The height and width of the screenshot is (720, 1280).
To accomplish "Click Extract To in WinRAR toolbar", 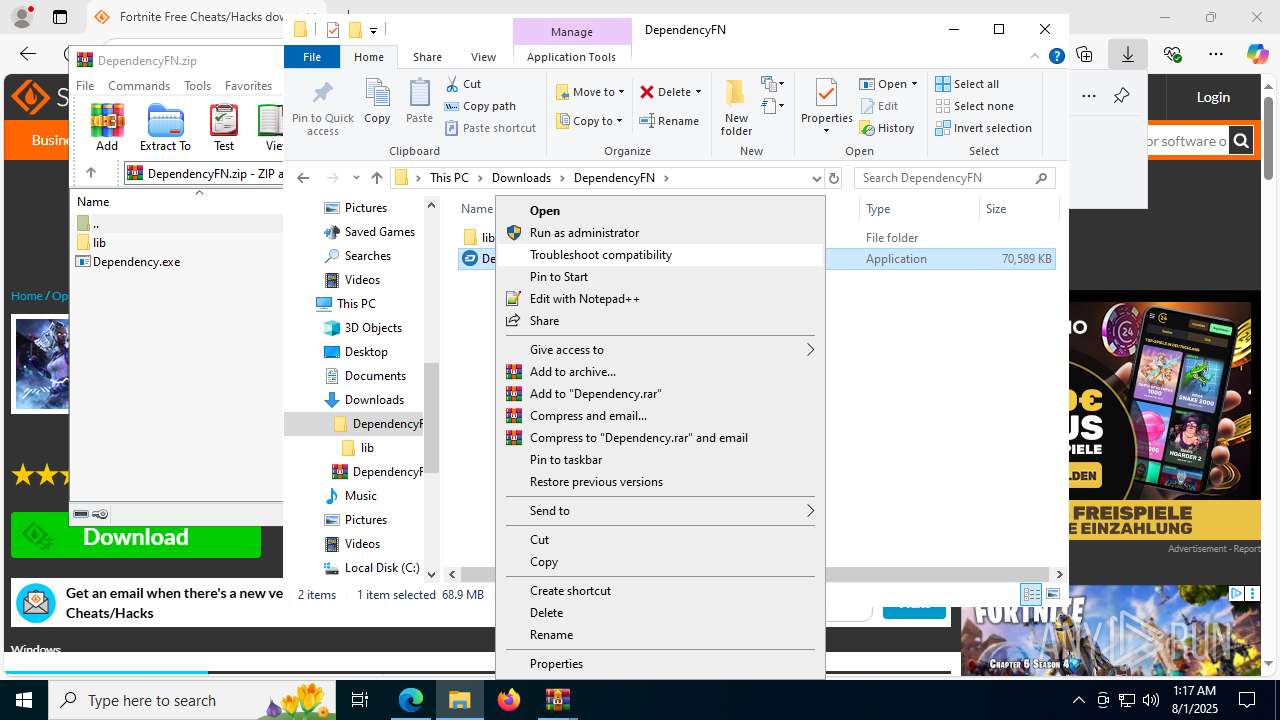I will point(165,128).
